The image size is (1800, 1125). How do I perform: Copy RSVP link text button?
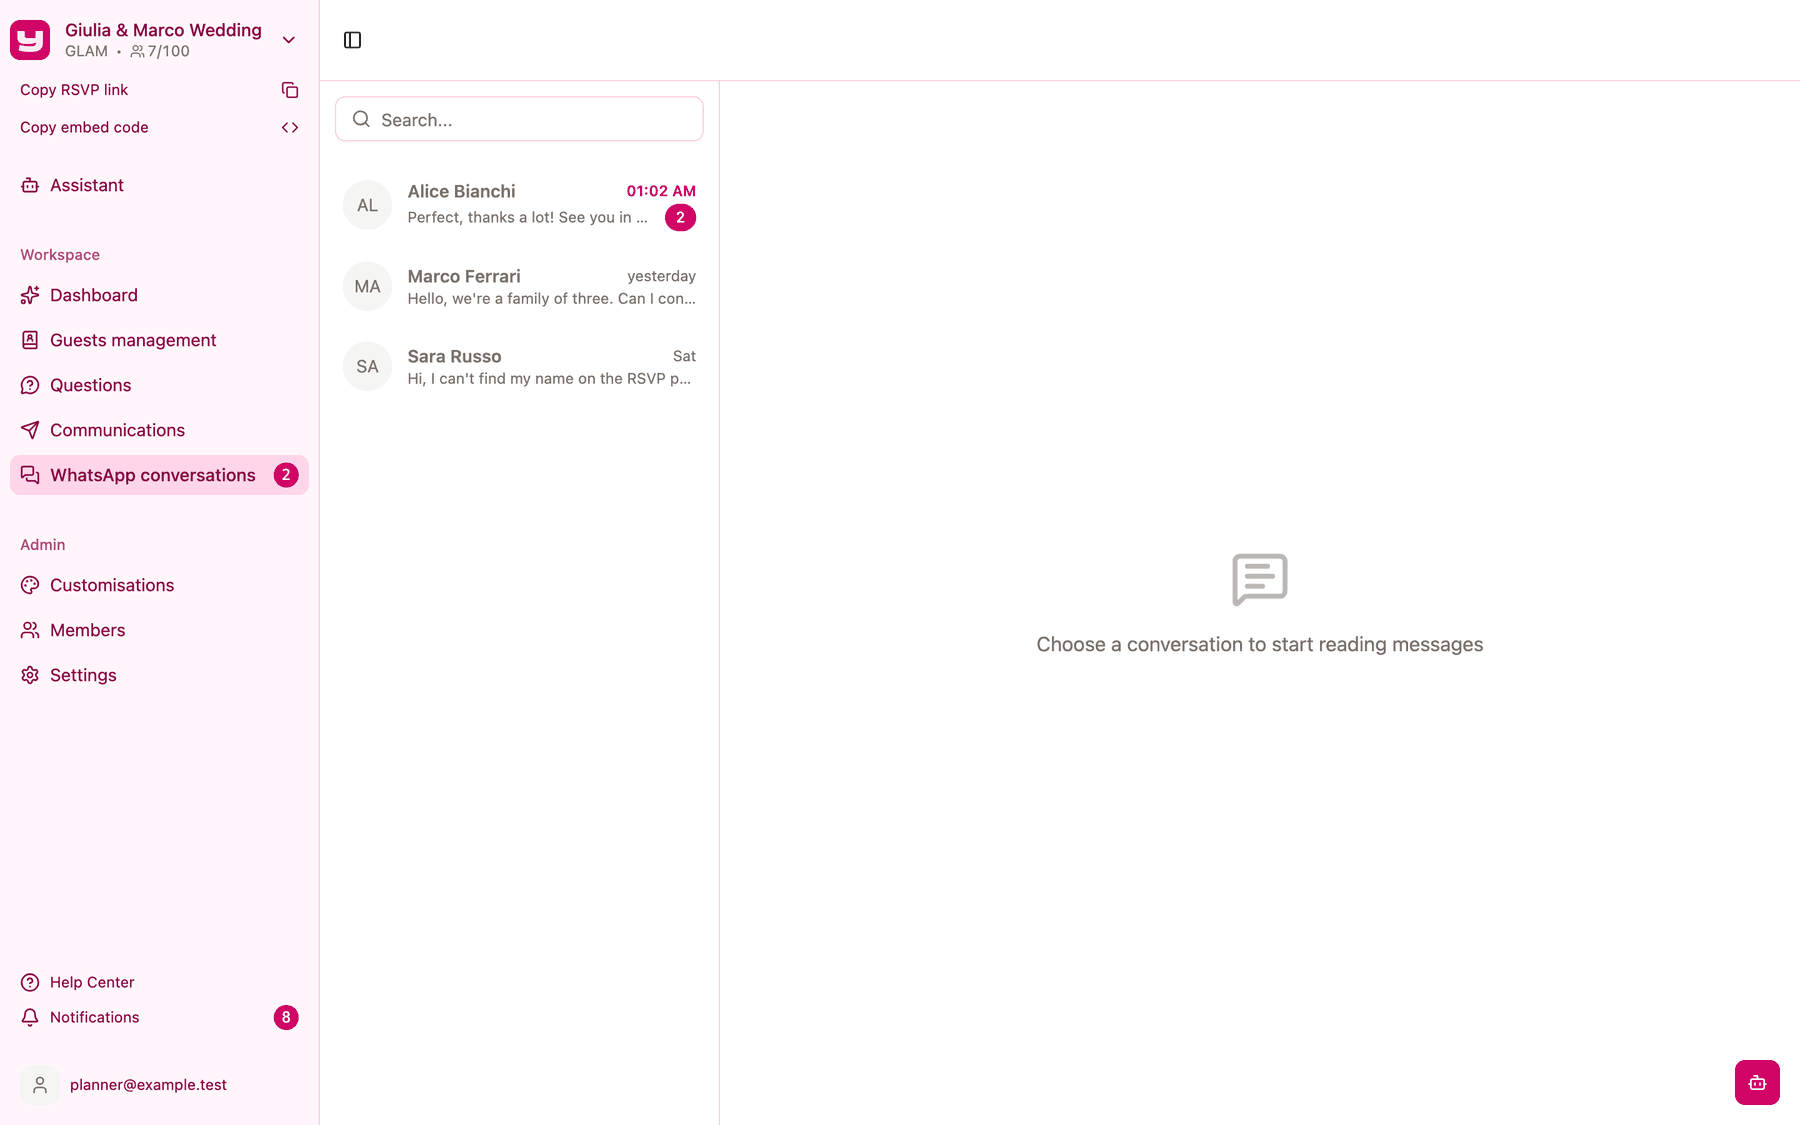74,90
